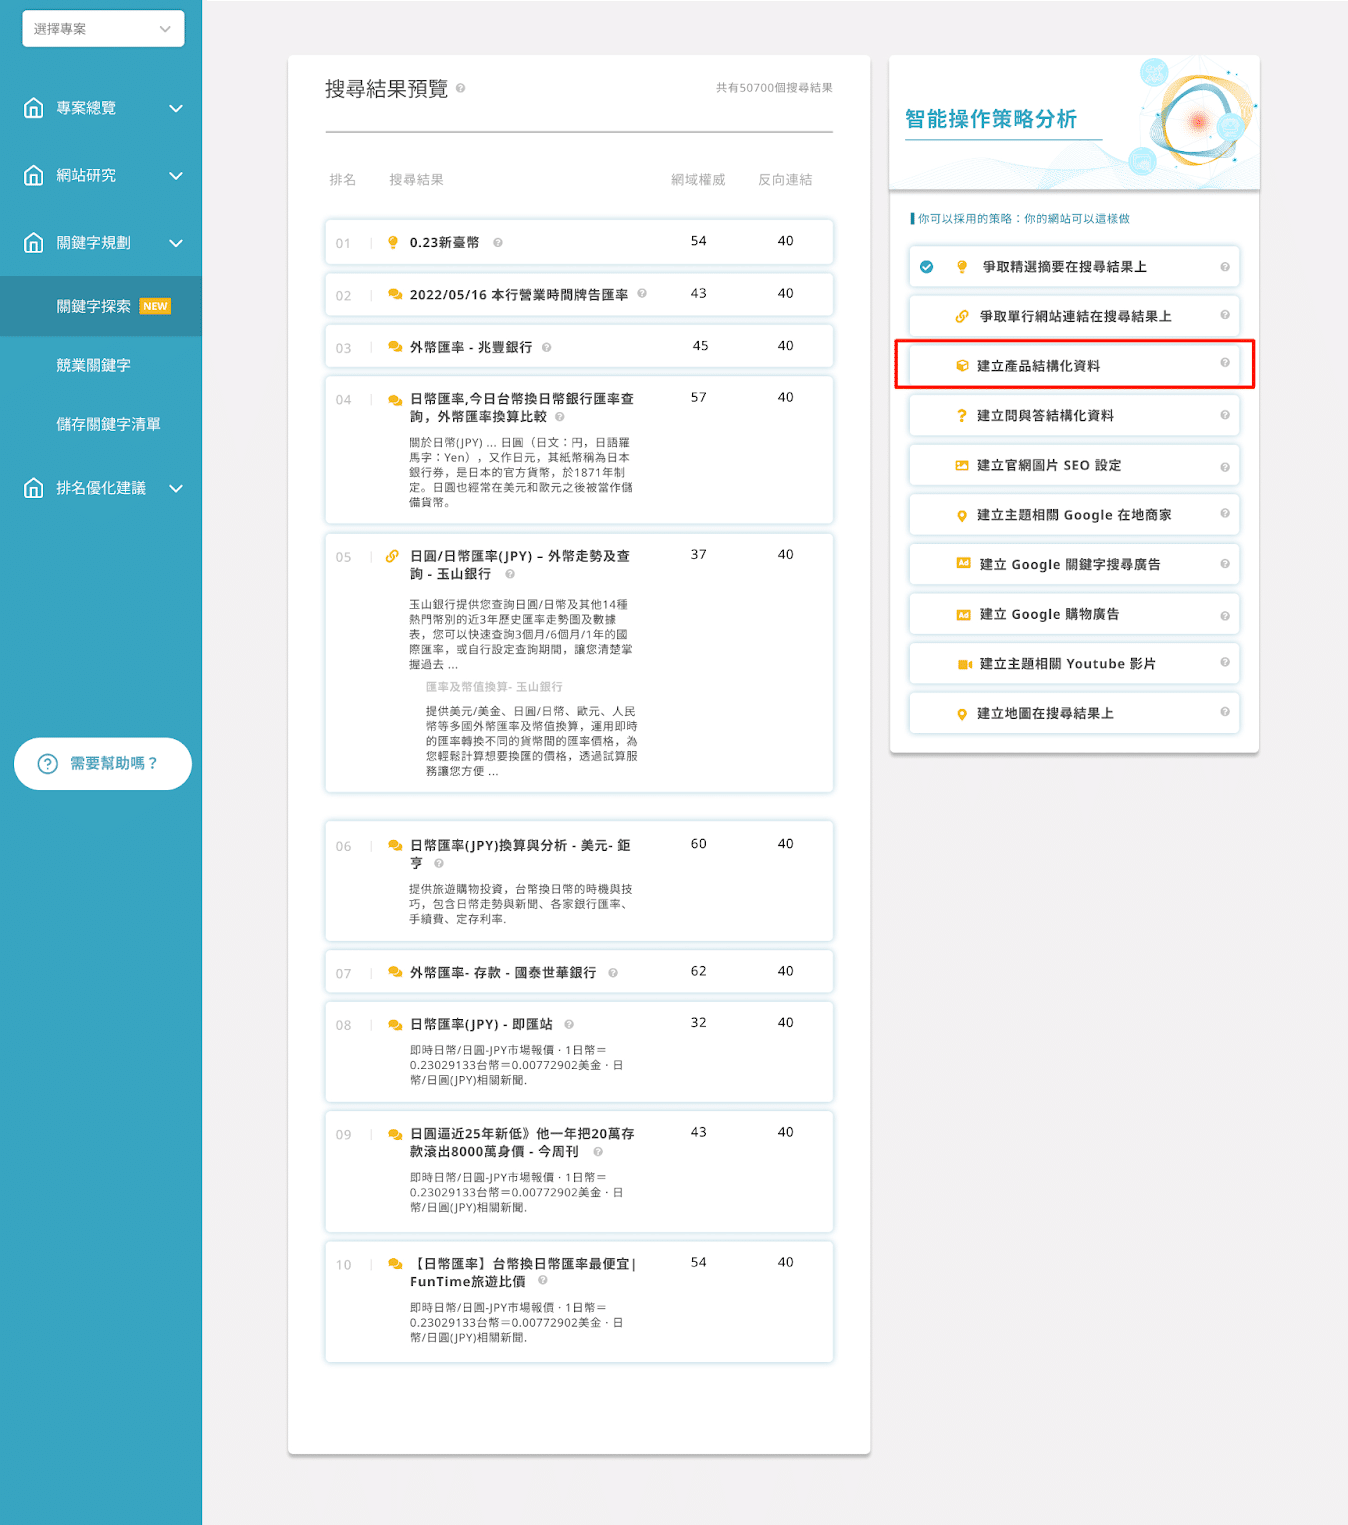Open result 外幣匯率 - 兆豐銀行

[470, 348]
